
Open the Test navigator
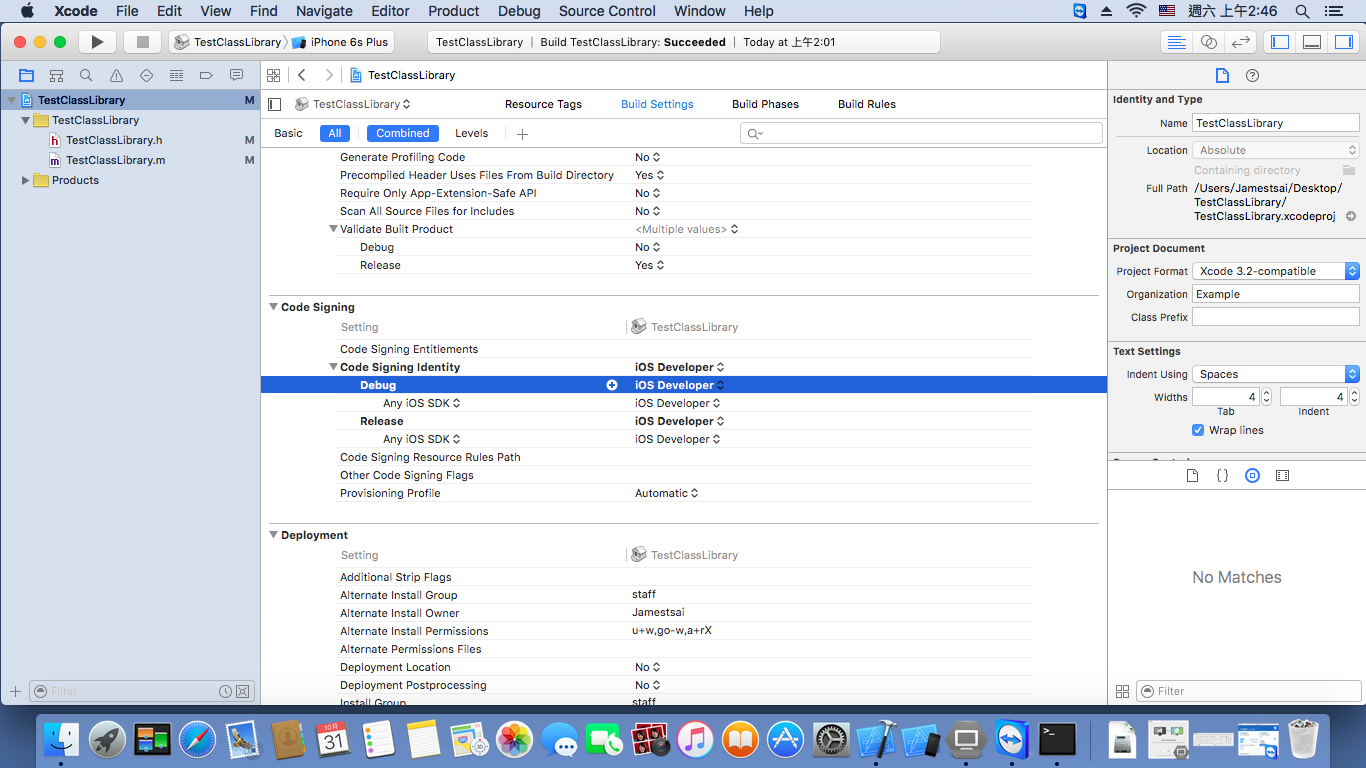coord(146,75)
